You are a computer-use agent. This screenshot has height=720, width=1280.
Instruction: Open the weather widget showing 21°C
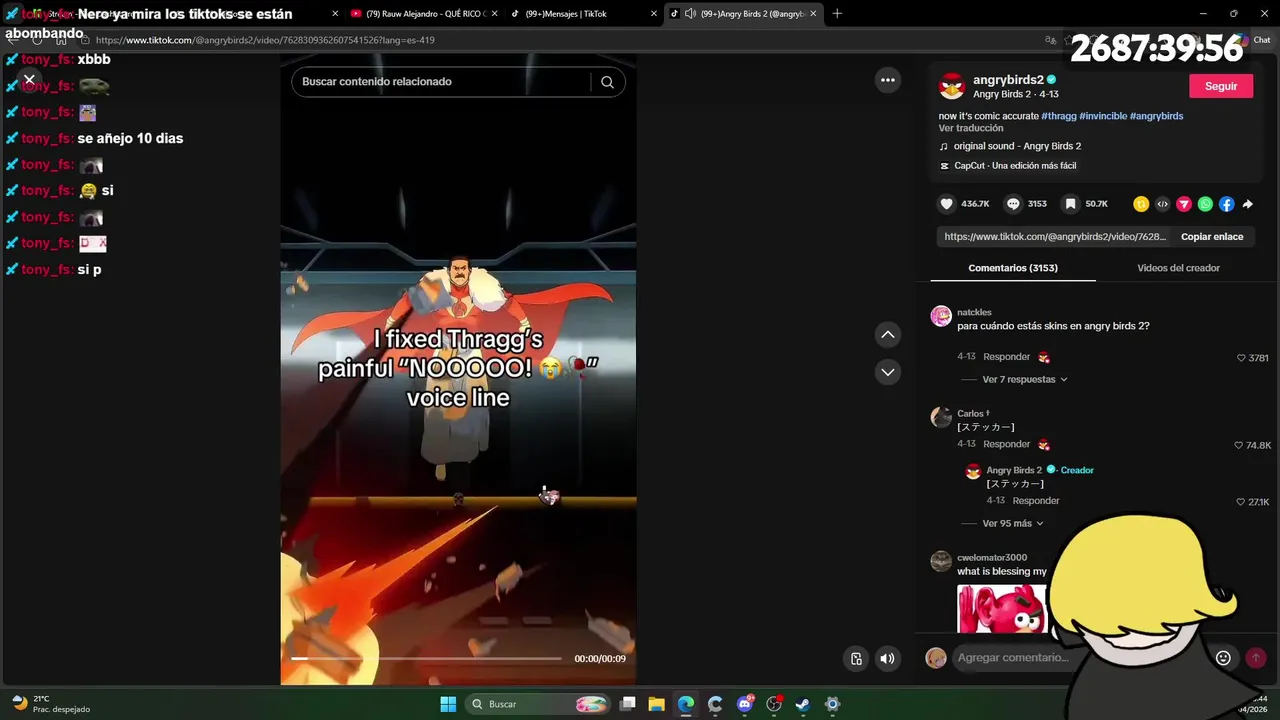[x=51, y=704]
